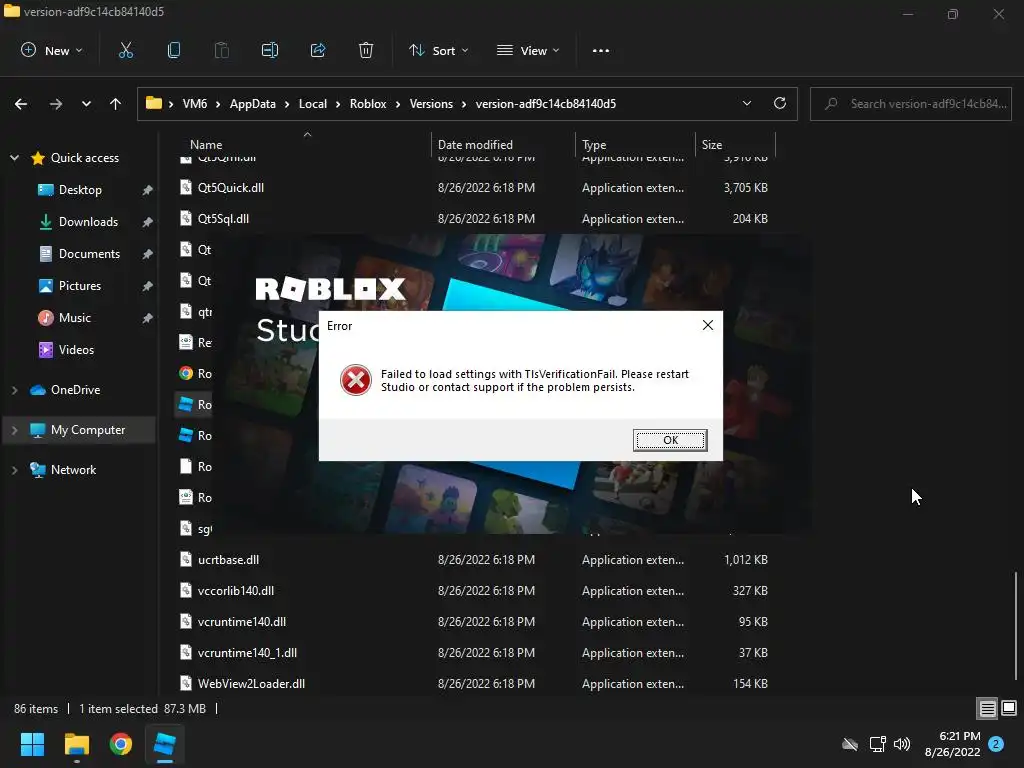The image size is (1024, 768).
Task: Open Desktop in Quick access
Action: click(80, 190)
